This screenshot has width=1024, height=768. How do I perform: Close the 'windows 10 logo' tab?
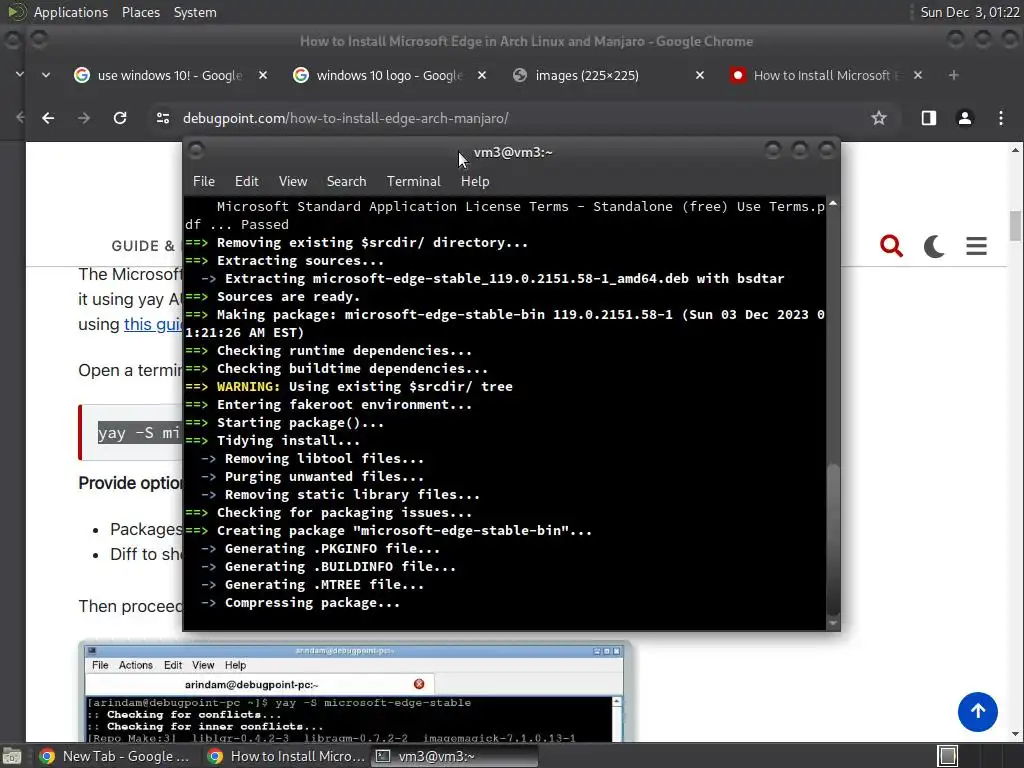(481, 75)
